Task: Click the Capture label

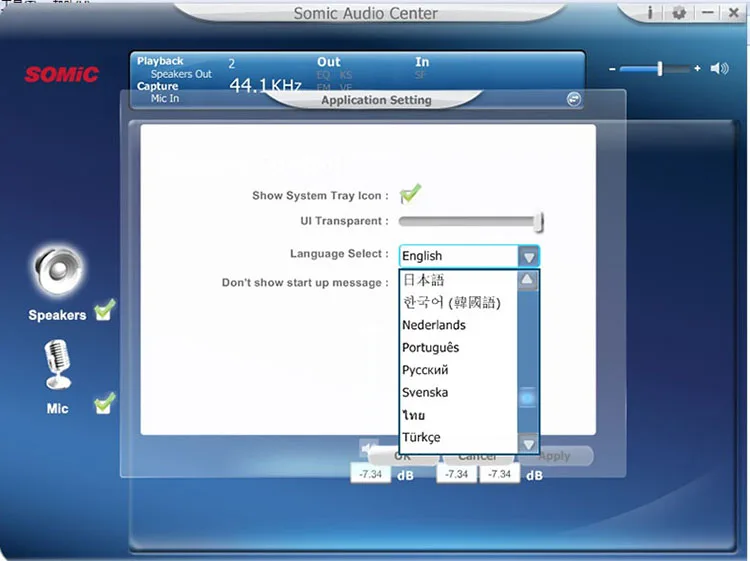Action: pyautogui.click(x=157, y=86)
